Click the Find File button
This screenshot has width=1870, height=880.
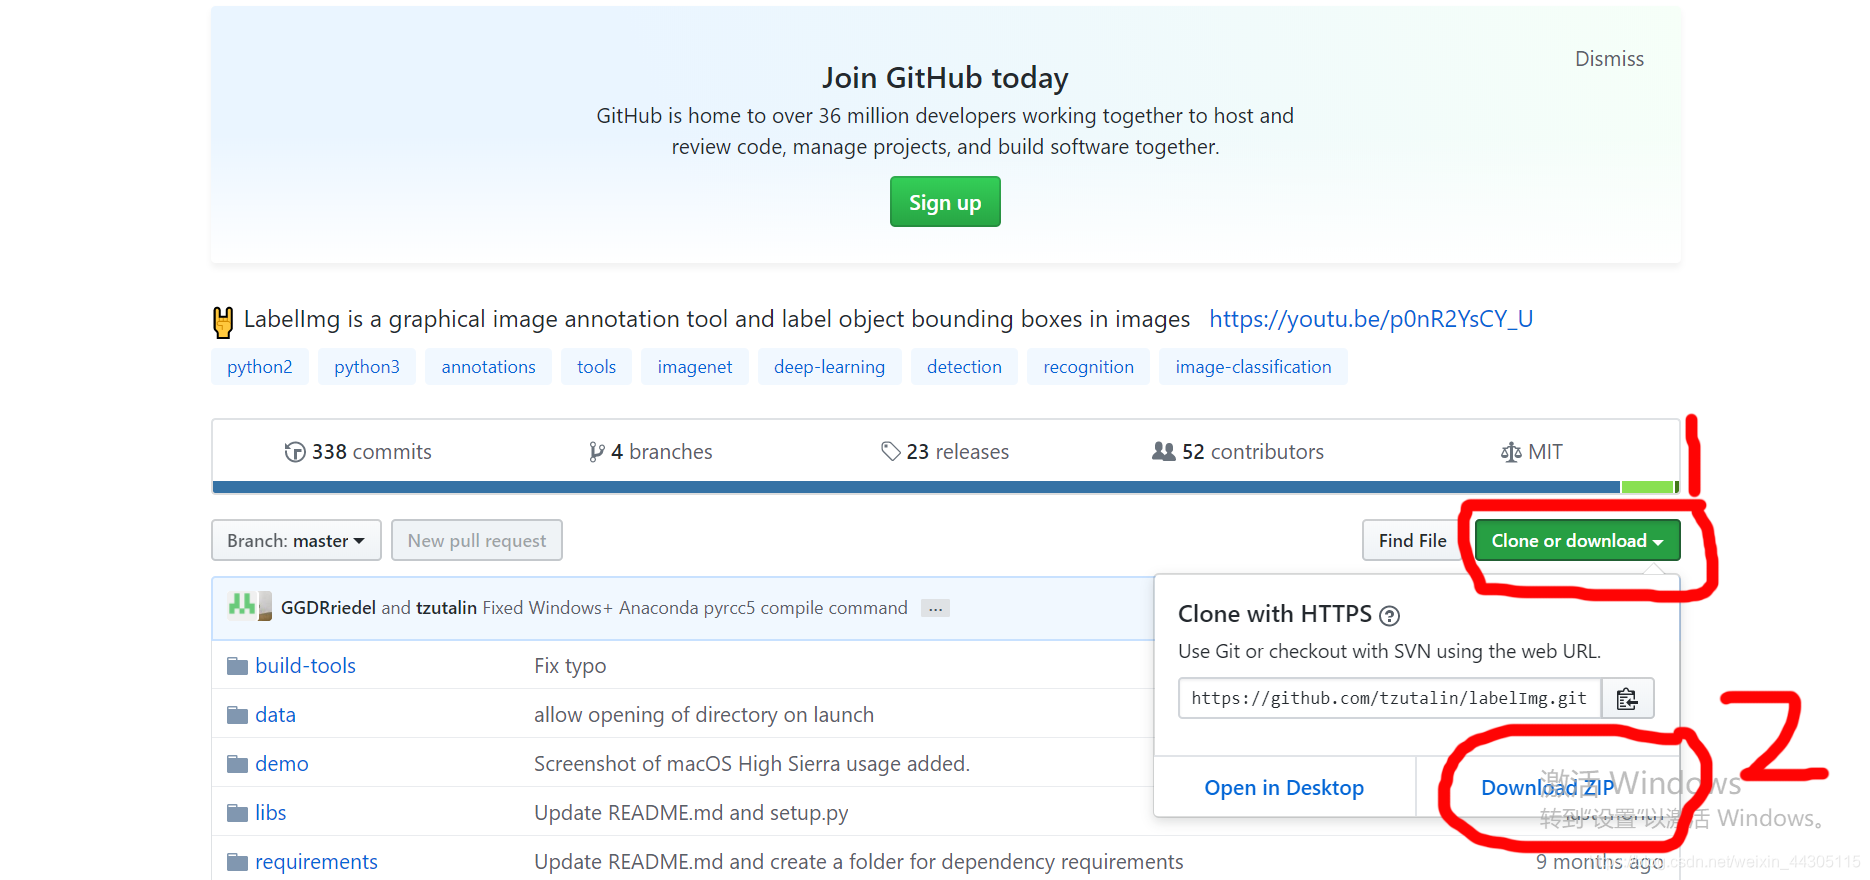[1412, 540]
